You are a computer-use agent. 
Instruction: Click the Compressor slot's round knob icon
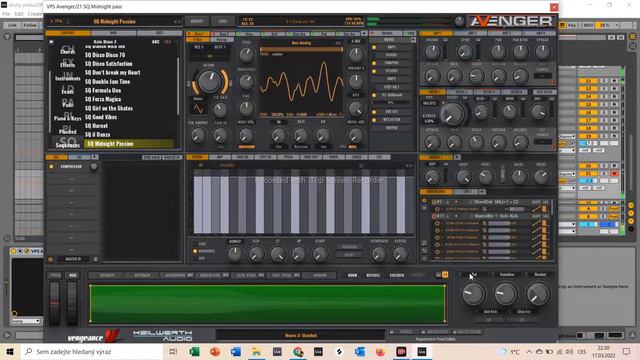click(94, 167)
